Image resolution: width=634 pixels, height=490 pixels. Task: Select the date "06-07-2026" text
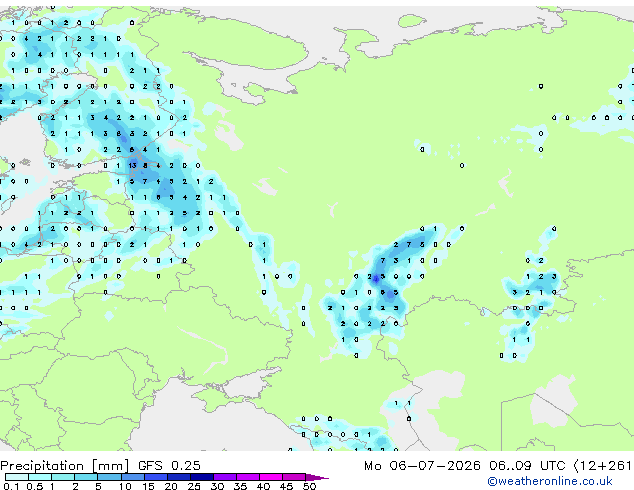435,466
